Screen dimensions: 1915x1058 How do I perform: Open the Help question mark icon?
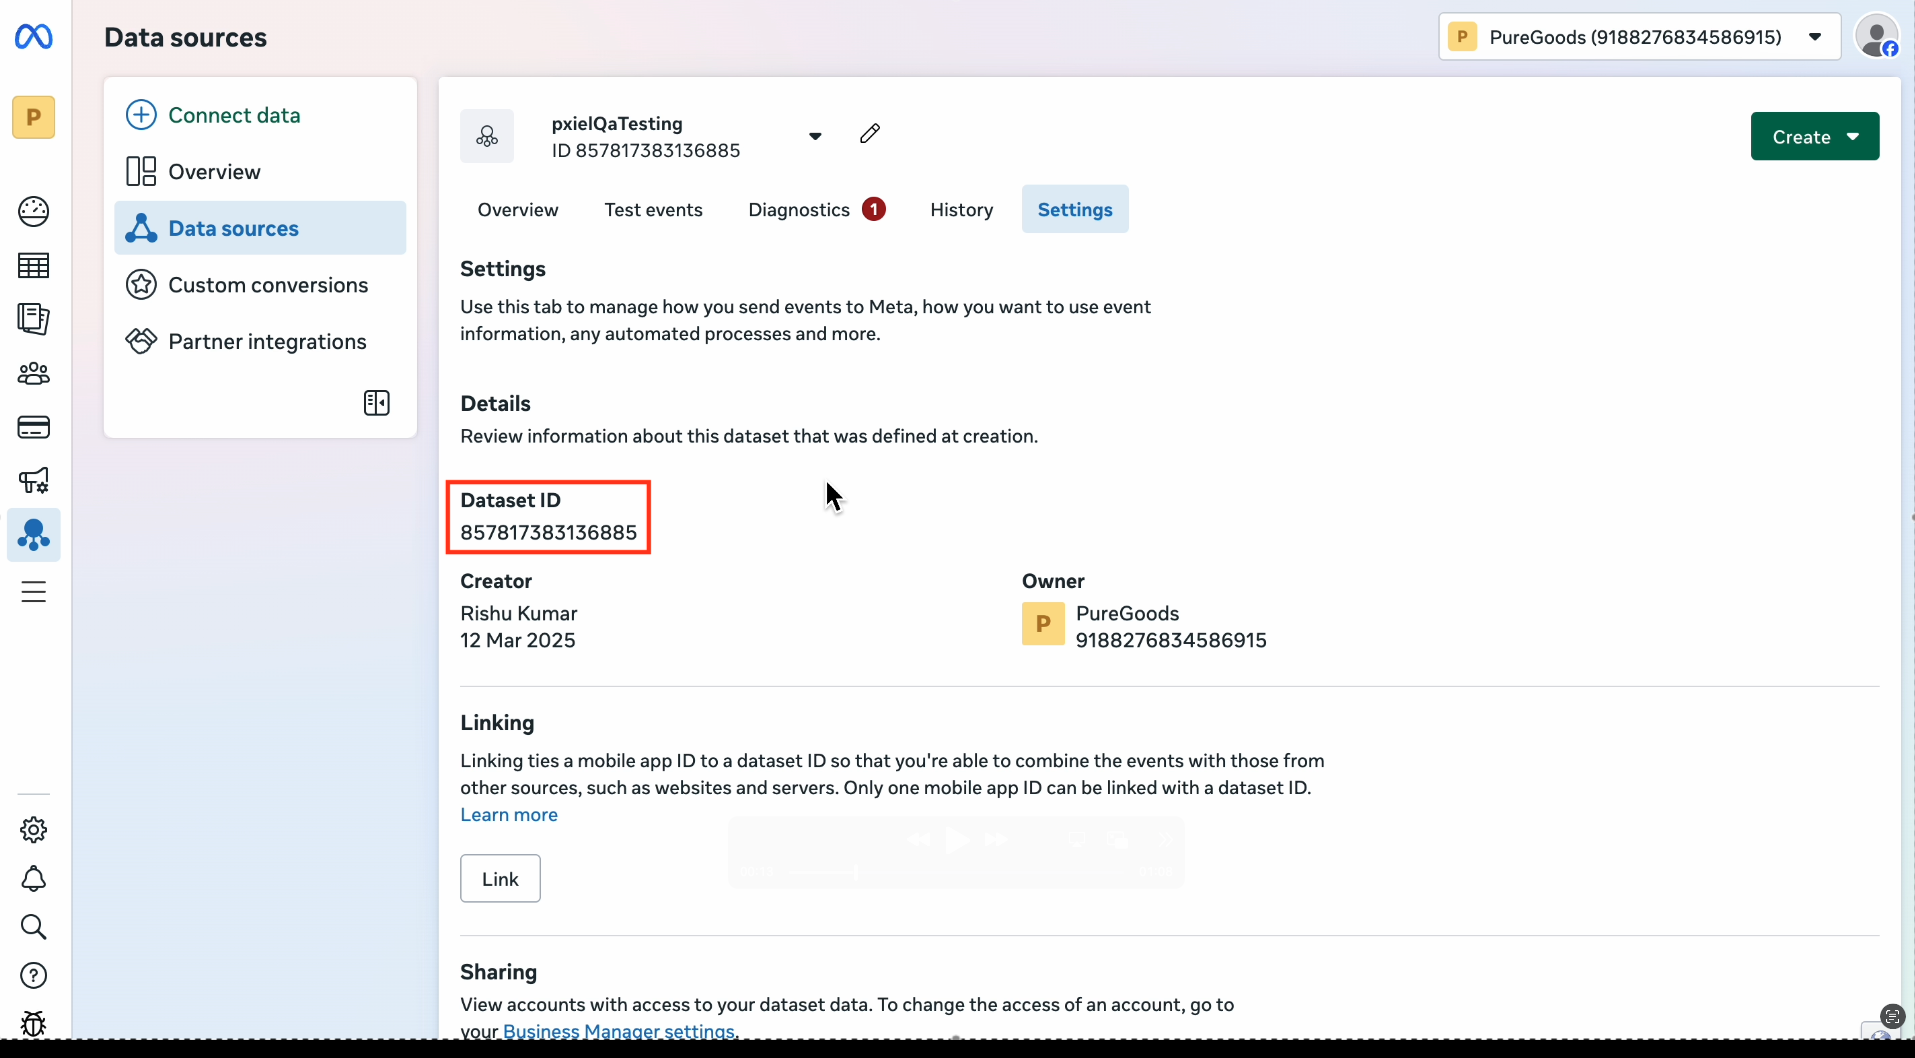pyautogui.click(x=33, y=975)
